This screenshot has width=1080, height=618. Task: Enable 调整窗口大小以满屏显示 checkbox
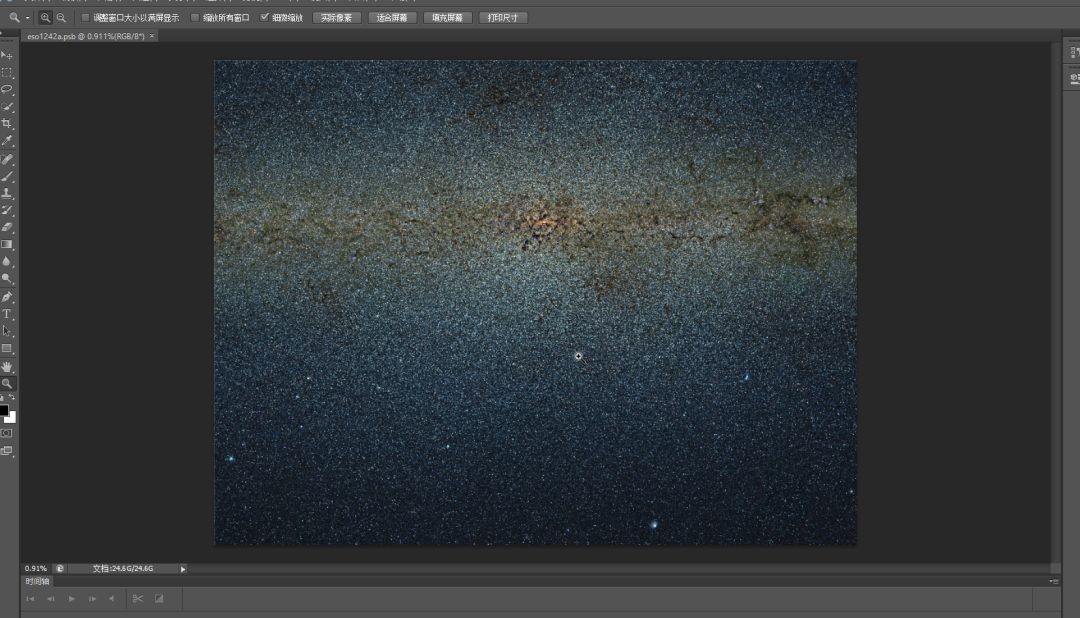pyautogui.click(x=85, y=18)
